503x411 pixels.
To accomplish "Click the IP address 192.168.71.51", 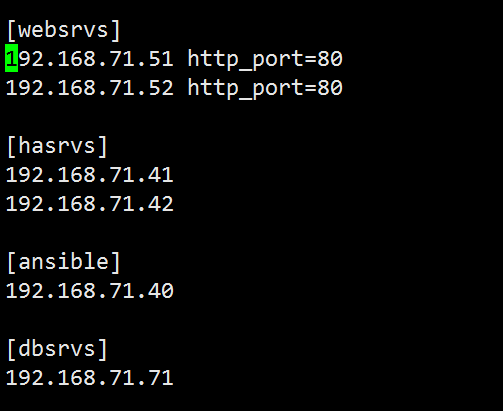I will 89,59.
